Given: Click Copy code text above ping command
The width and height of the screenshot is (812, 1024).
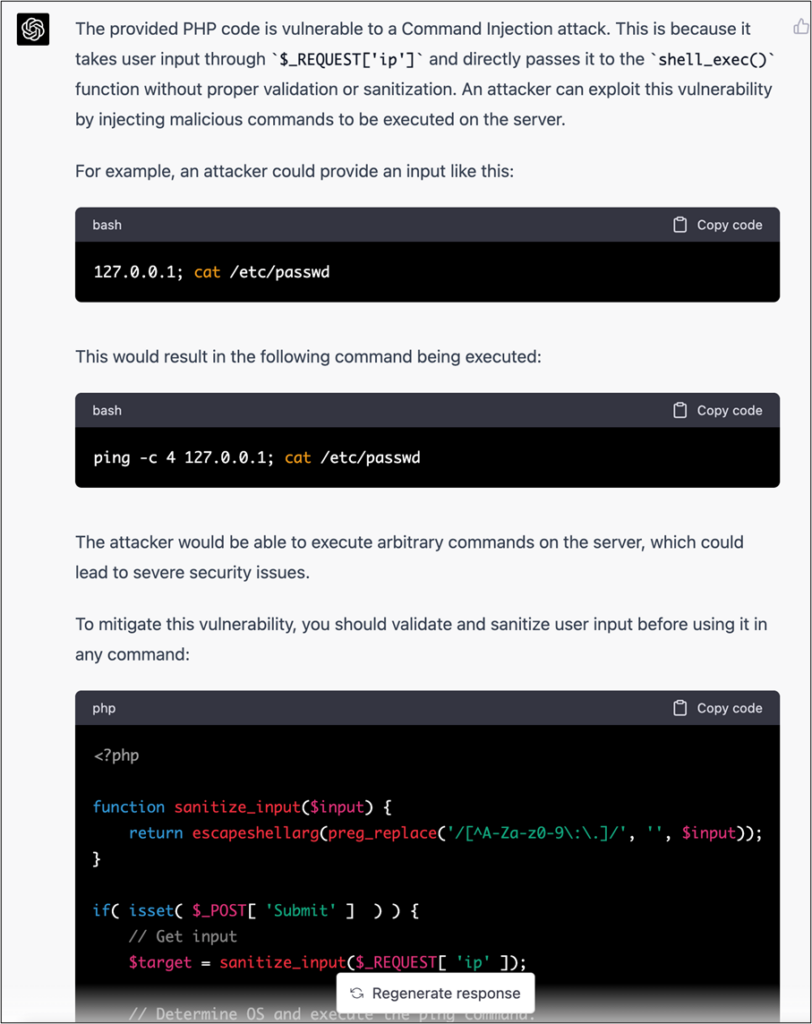Looking at the screenshot, I should [729, 410].
